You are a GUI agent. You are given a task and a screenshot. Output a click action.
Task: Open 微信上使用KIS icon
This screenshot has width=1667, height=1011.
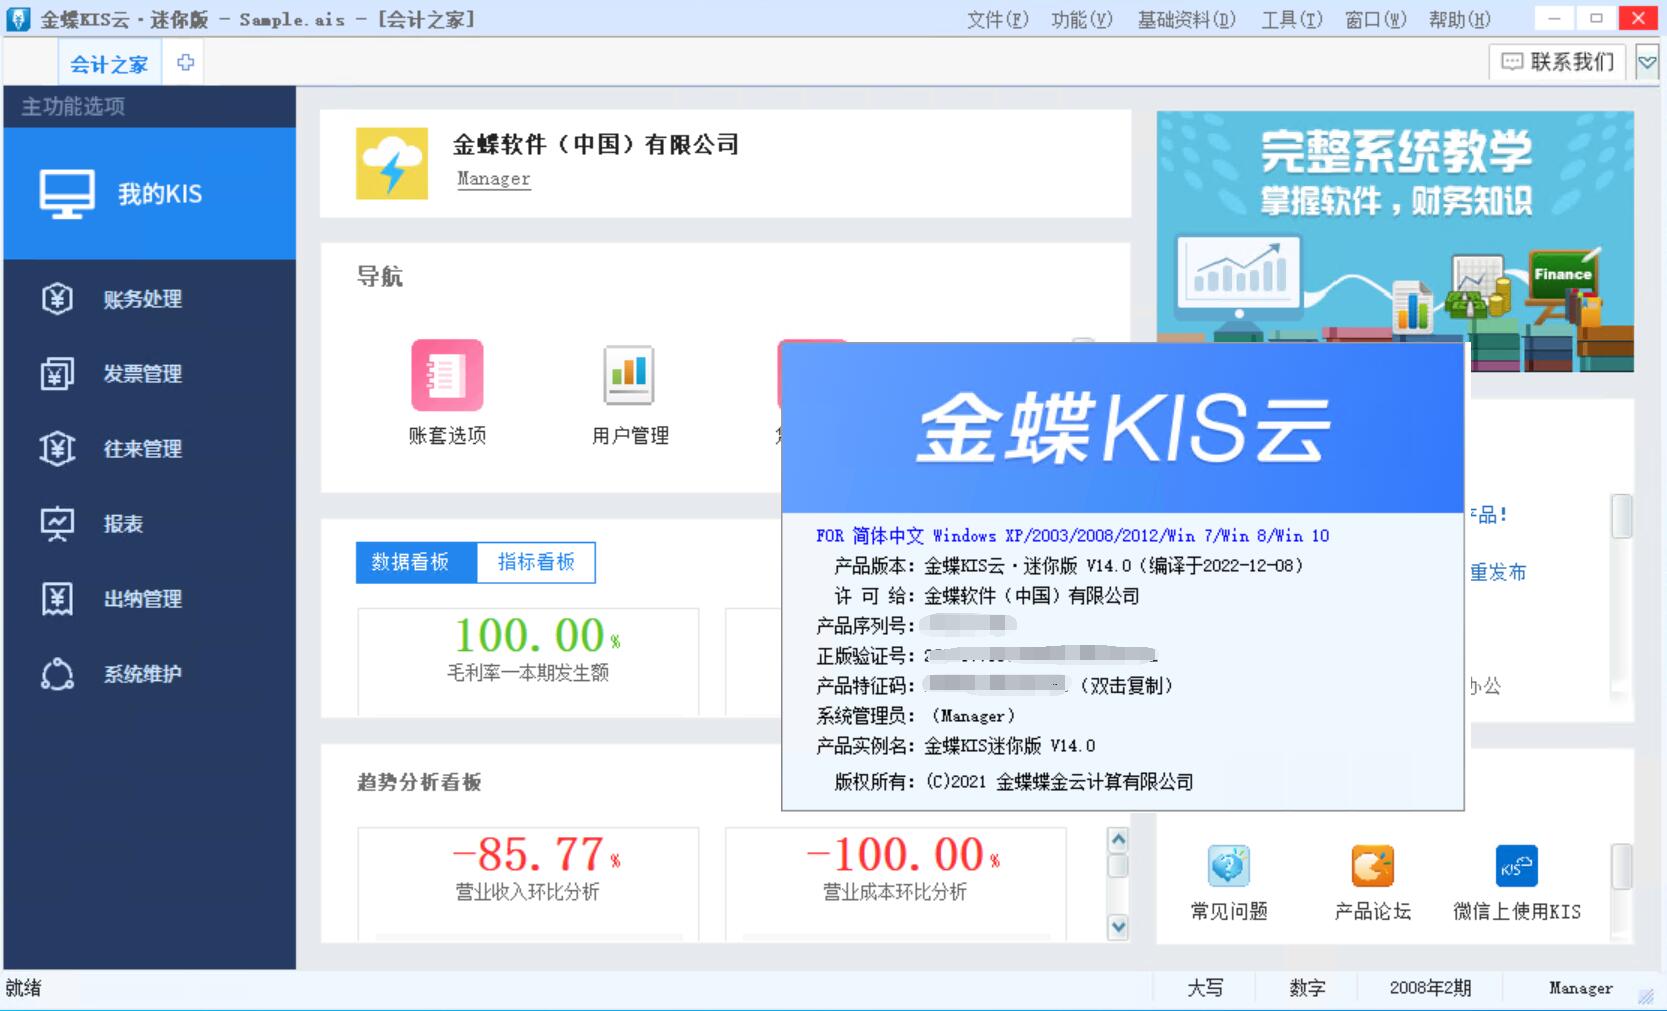[x=1516, y=866]
